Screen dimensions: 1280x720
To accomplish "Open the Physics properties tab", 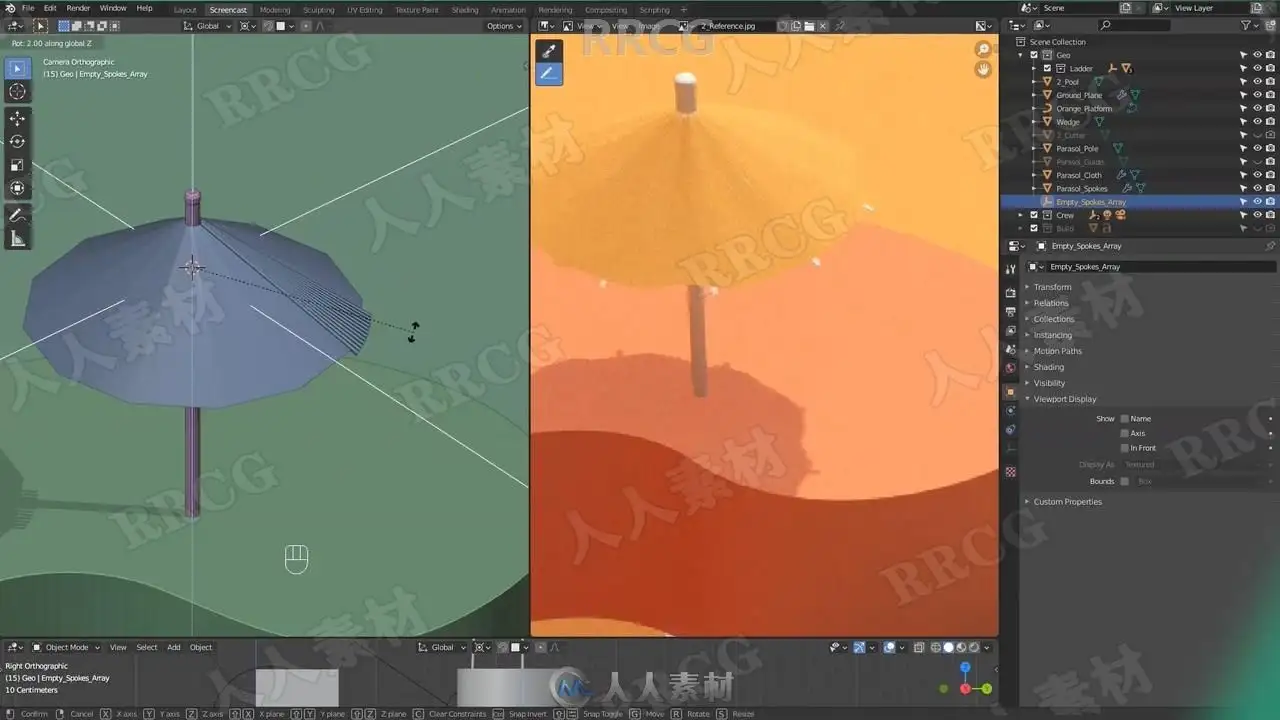I will click(x=1010, y=410).
